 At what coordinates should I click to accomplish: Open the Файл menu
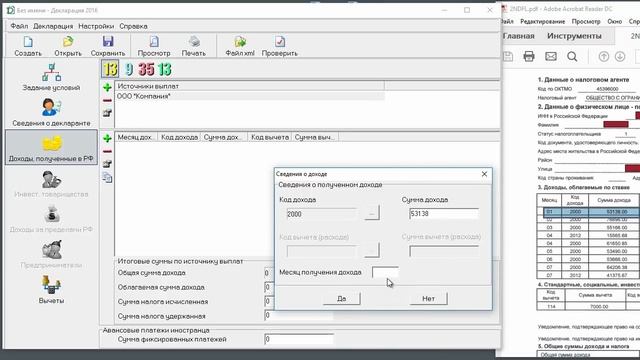[19, 26]
